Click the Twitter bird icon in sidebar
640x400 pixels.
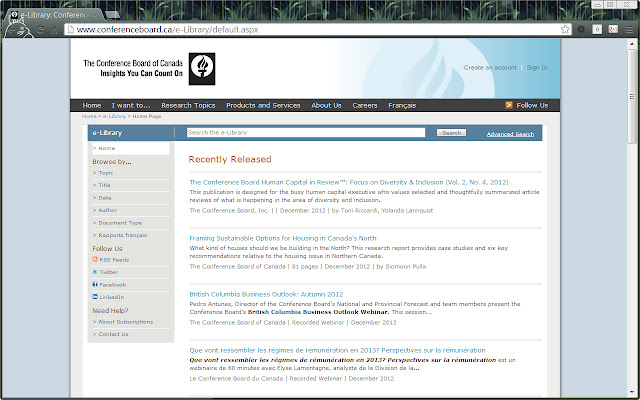pyautogui.click(x=95, y=272)
